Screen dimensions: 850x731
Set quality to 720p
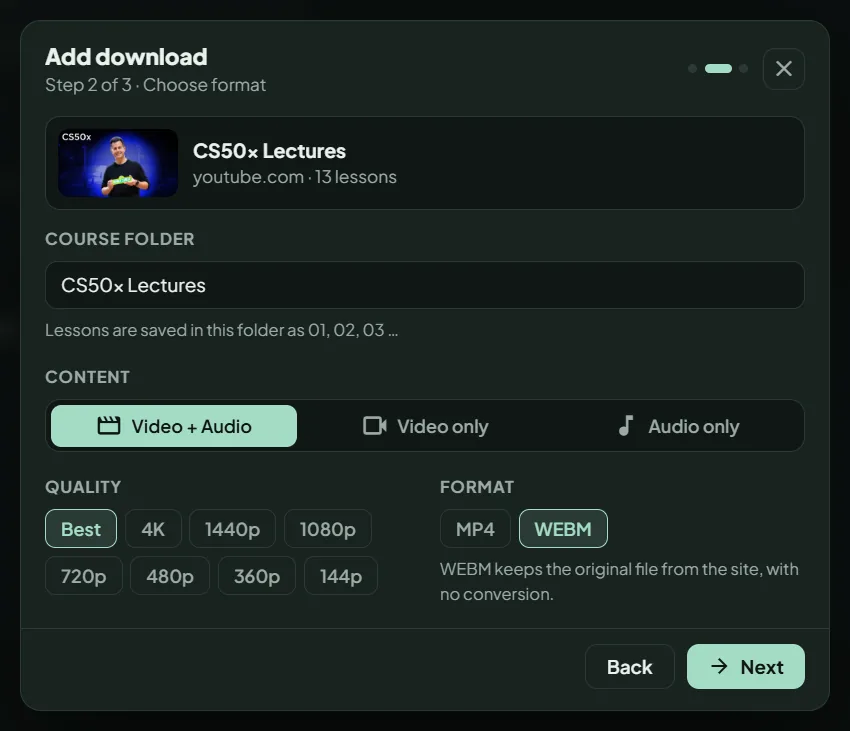[x=83, y=576]
